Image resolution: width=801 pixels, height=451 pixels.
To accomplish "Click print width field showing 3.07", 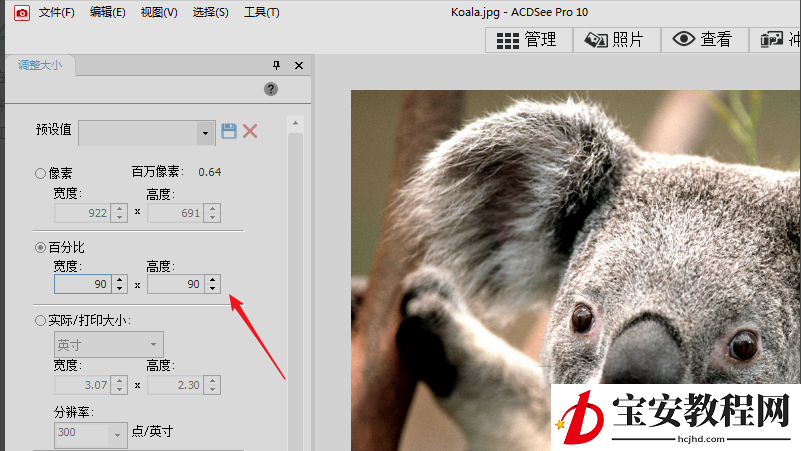I will click(x=82, y=385).
